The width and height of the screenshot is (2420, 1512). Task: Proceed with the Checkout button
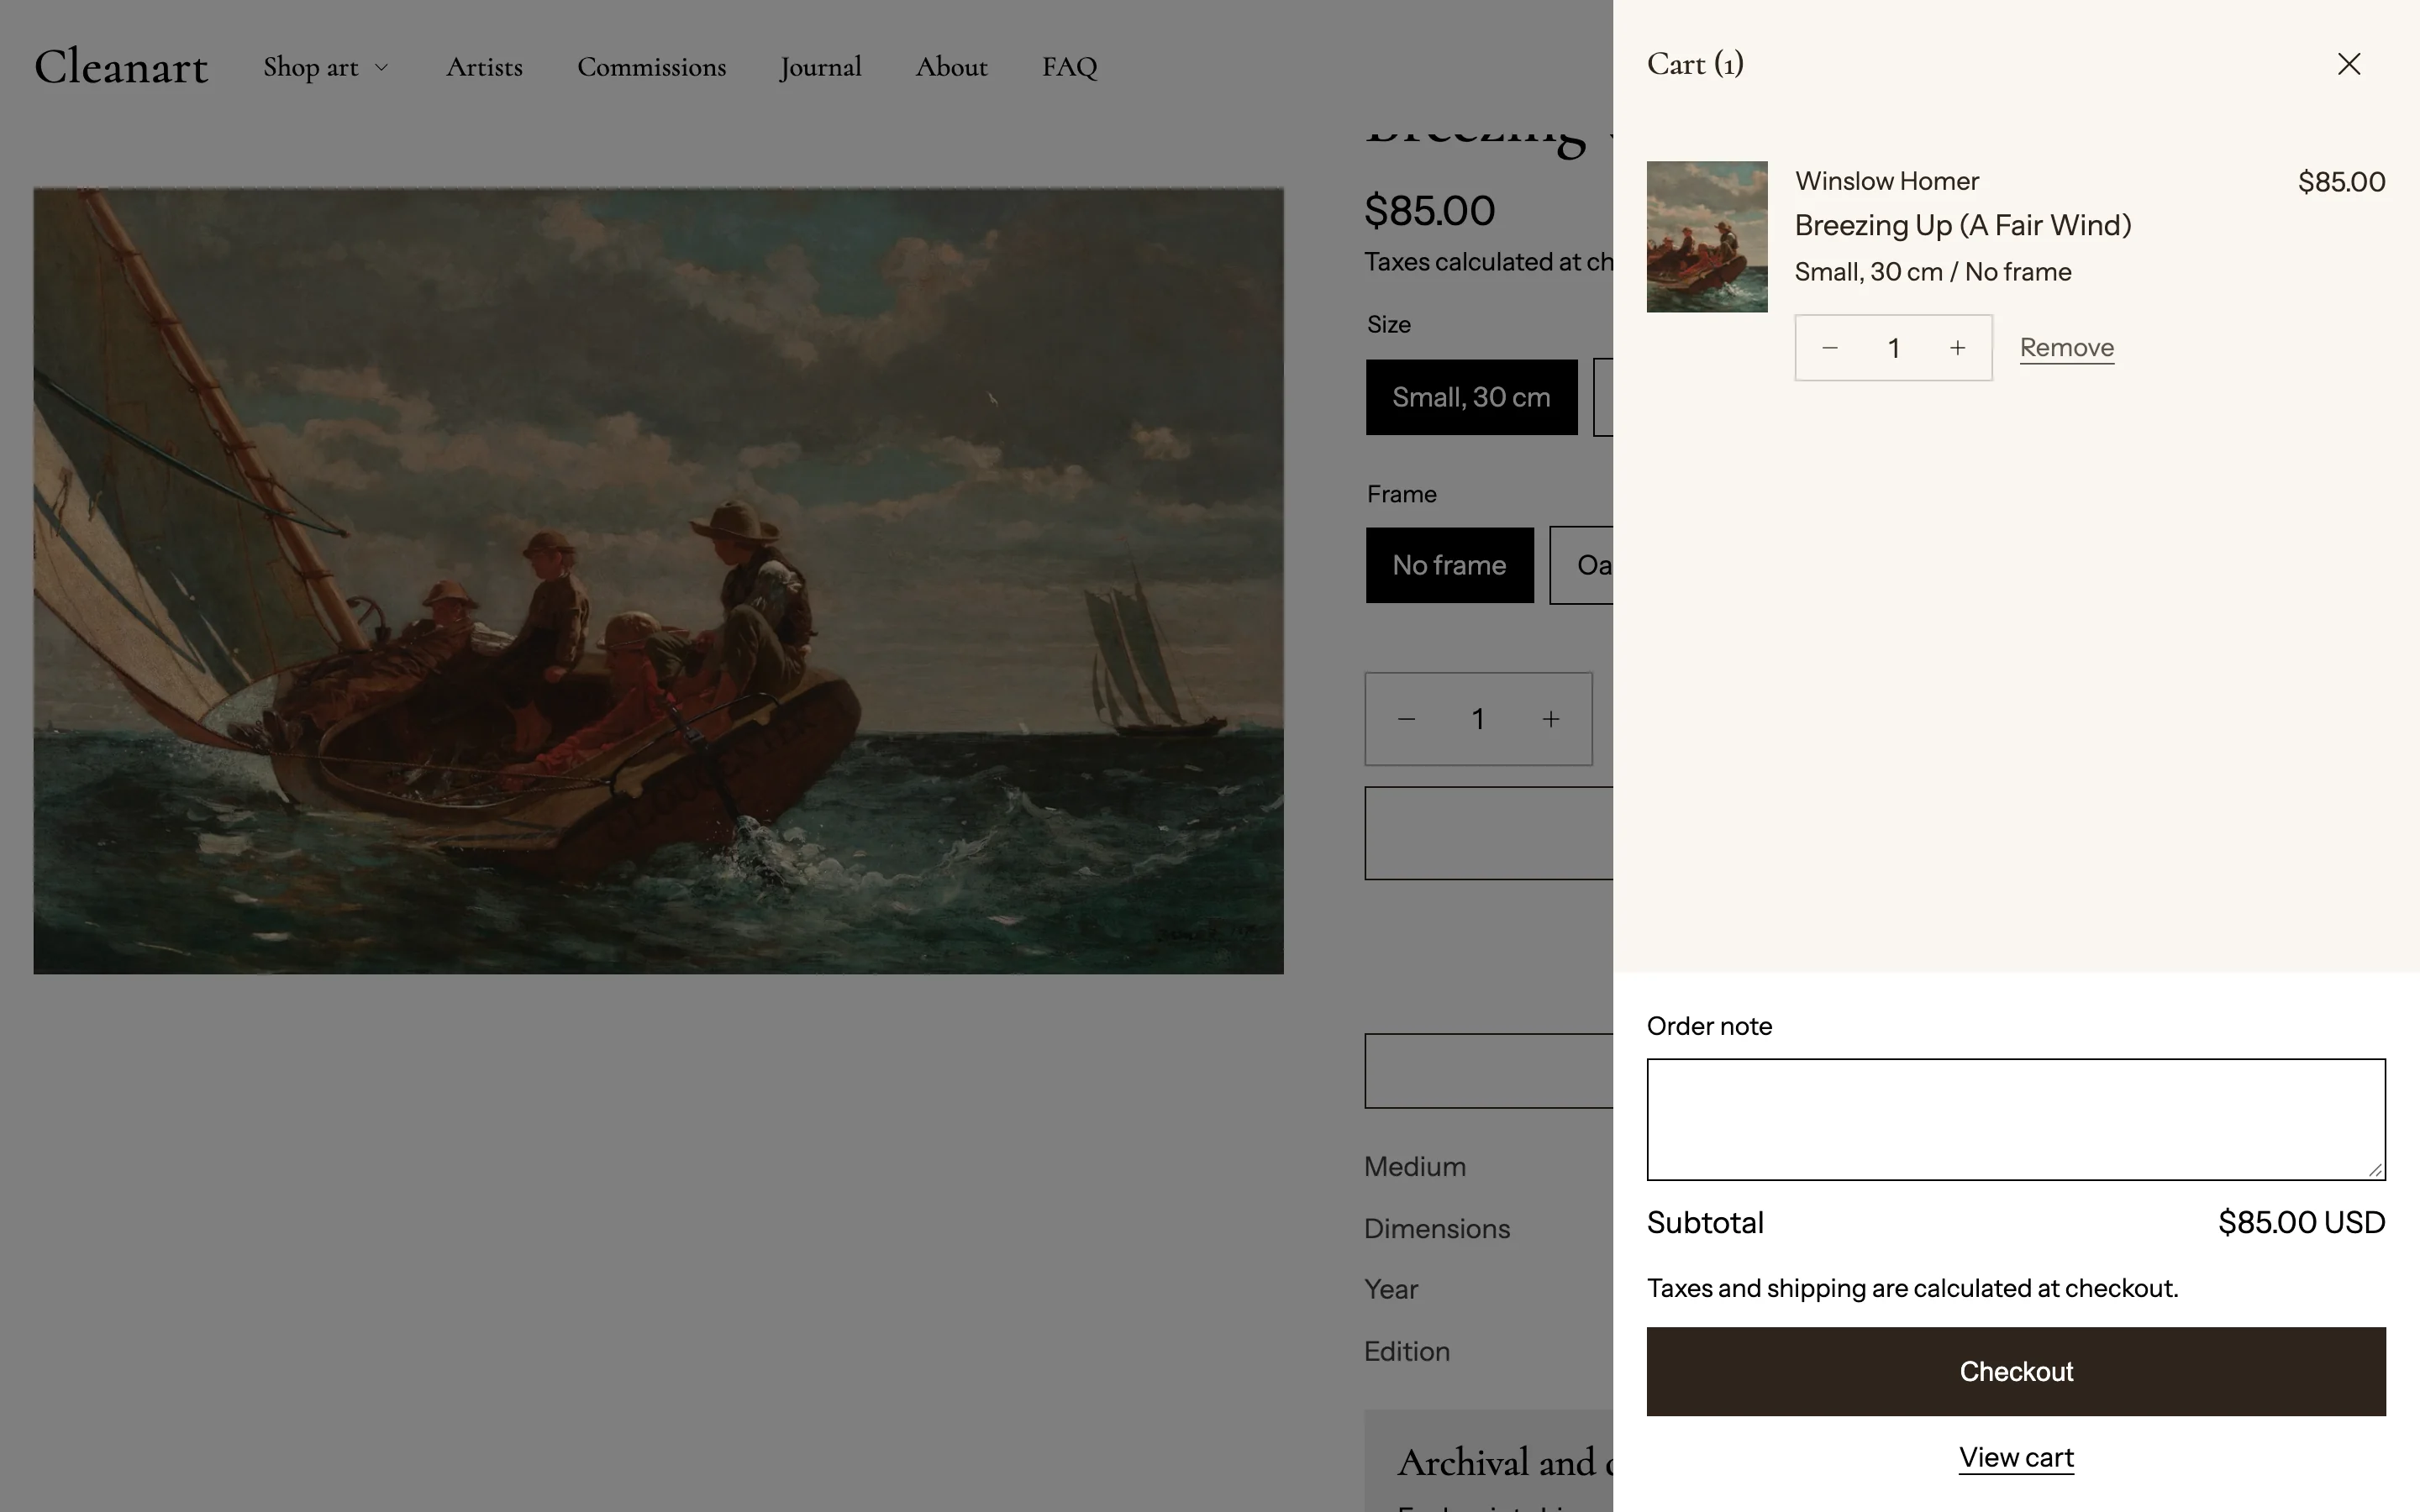click(x=2015, y=1371)
